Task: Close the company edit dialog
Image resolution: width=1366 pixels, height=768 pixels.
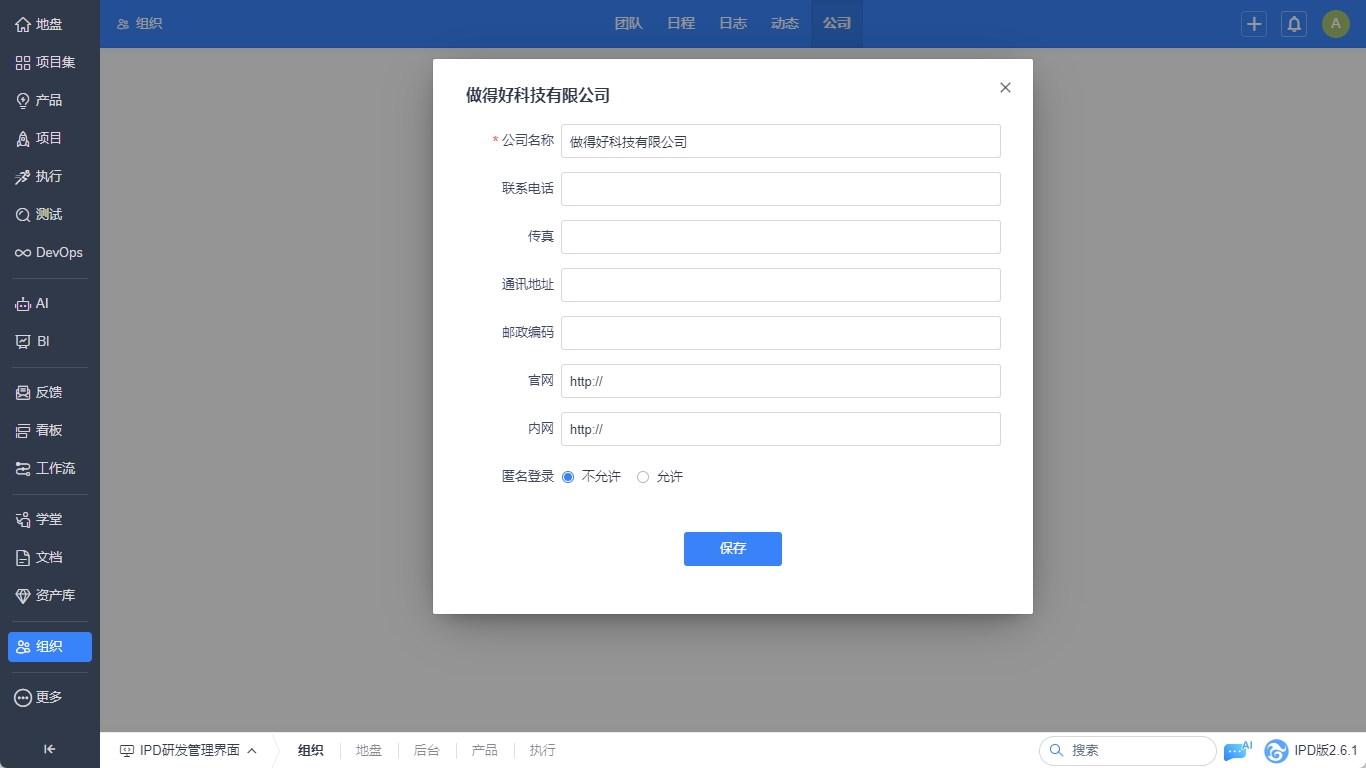Action: click(1005, 88)
